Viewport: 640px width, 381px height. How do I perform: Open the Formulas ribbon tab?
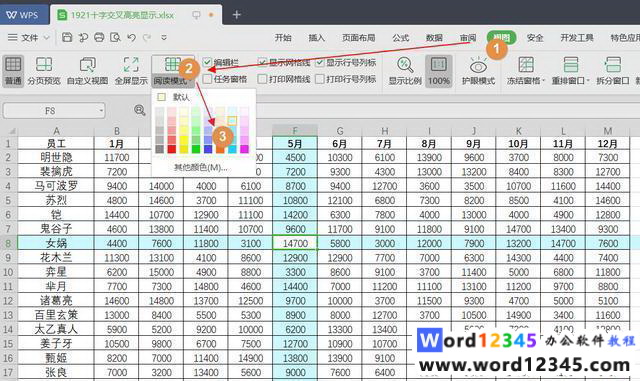(x=400, y=38)
